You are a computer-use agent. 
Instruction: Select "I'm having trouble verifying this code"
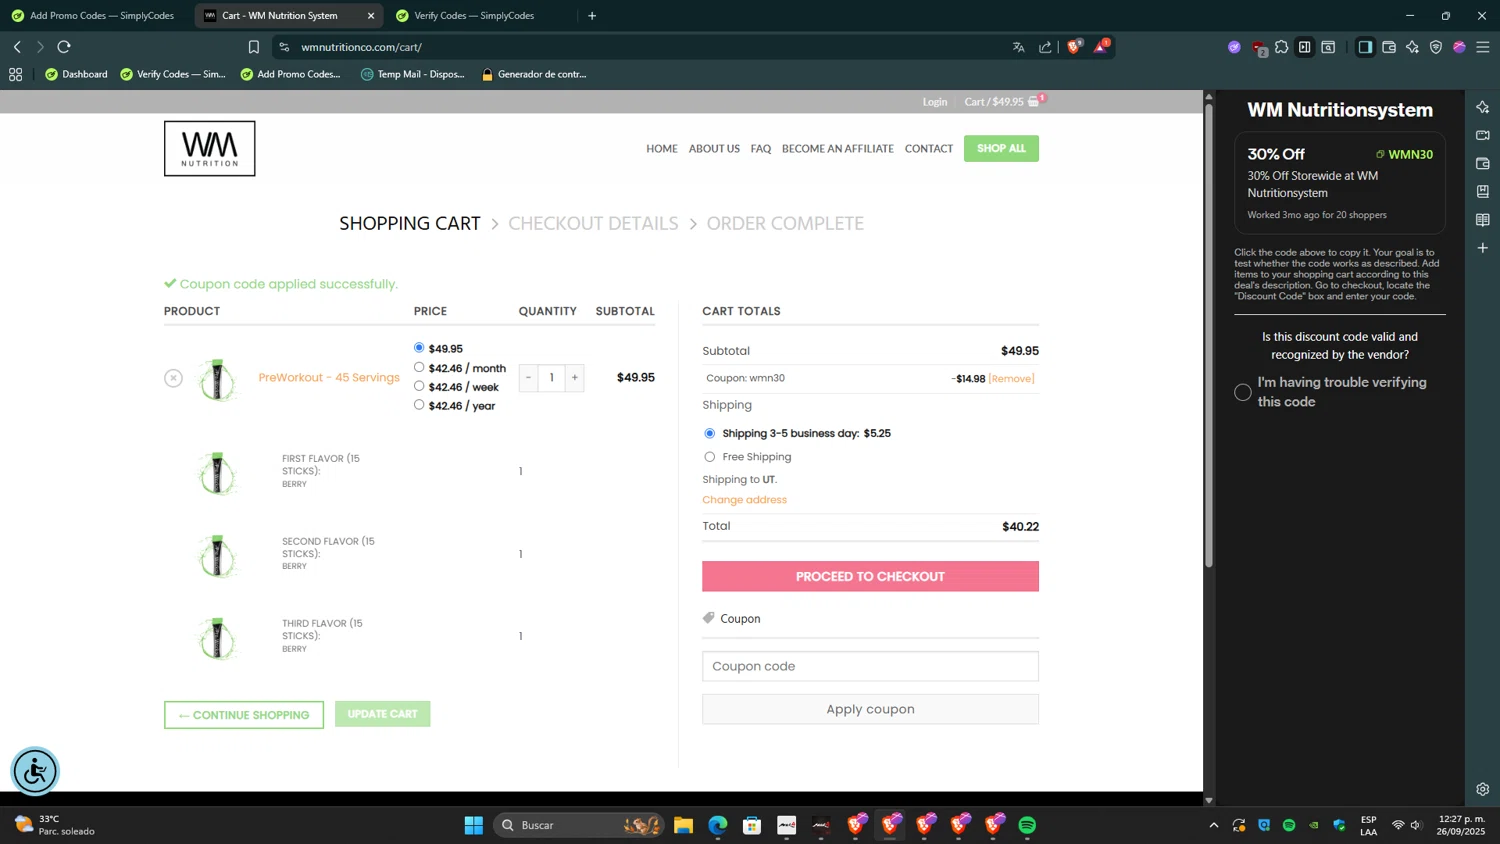1243,392
